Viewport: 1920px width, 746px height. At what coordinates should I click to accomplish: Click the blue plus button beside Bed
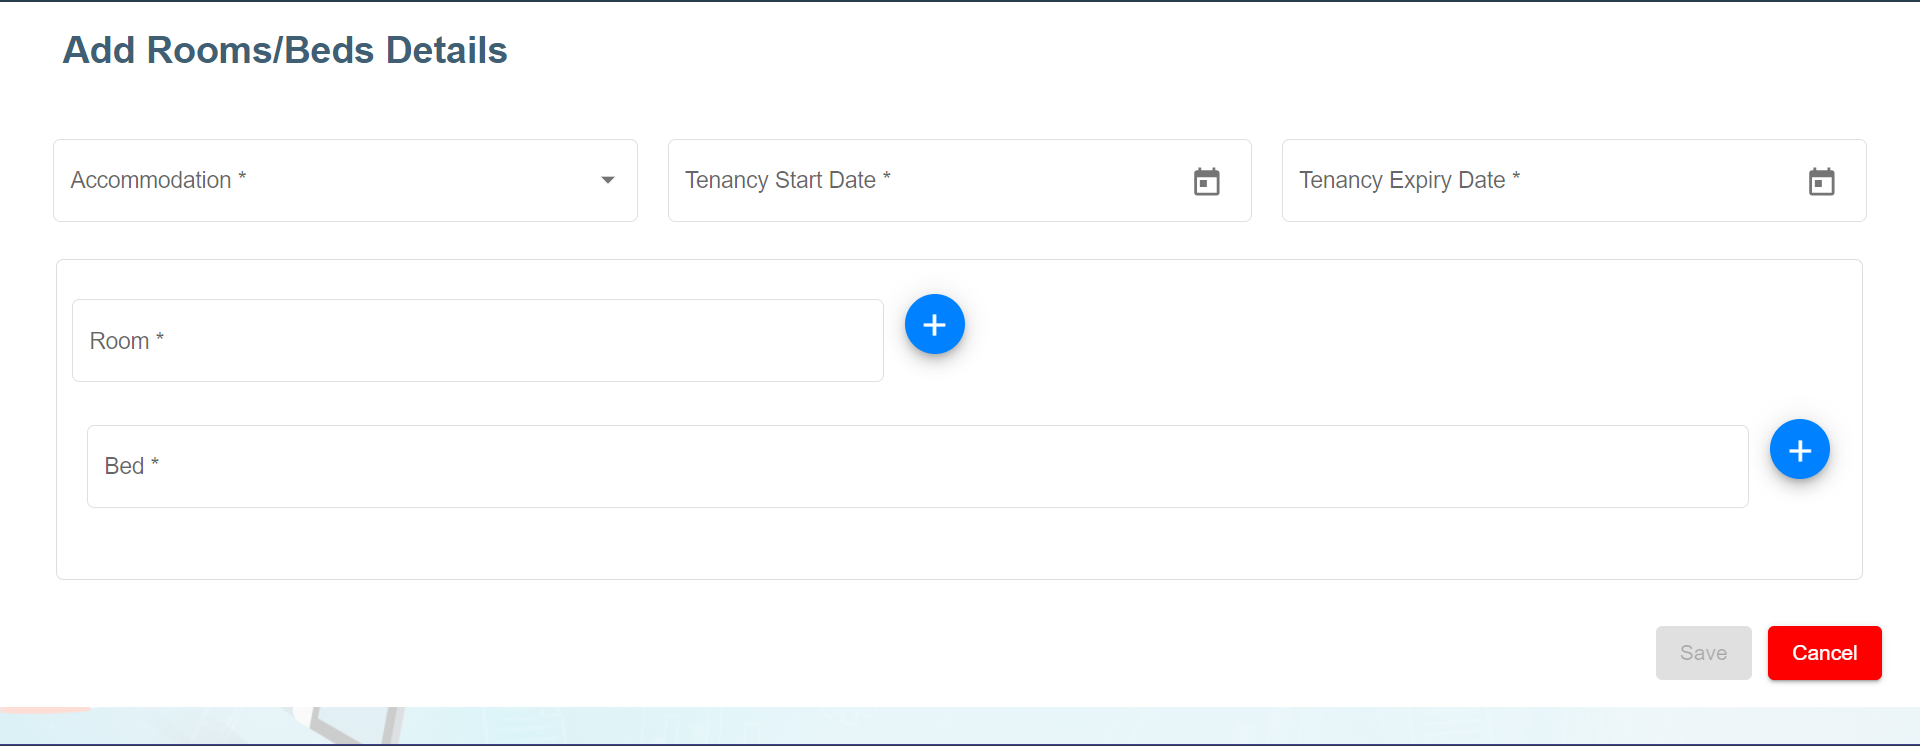tap(1799, 450)
